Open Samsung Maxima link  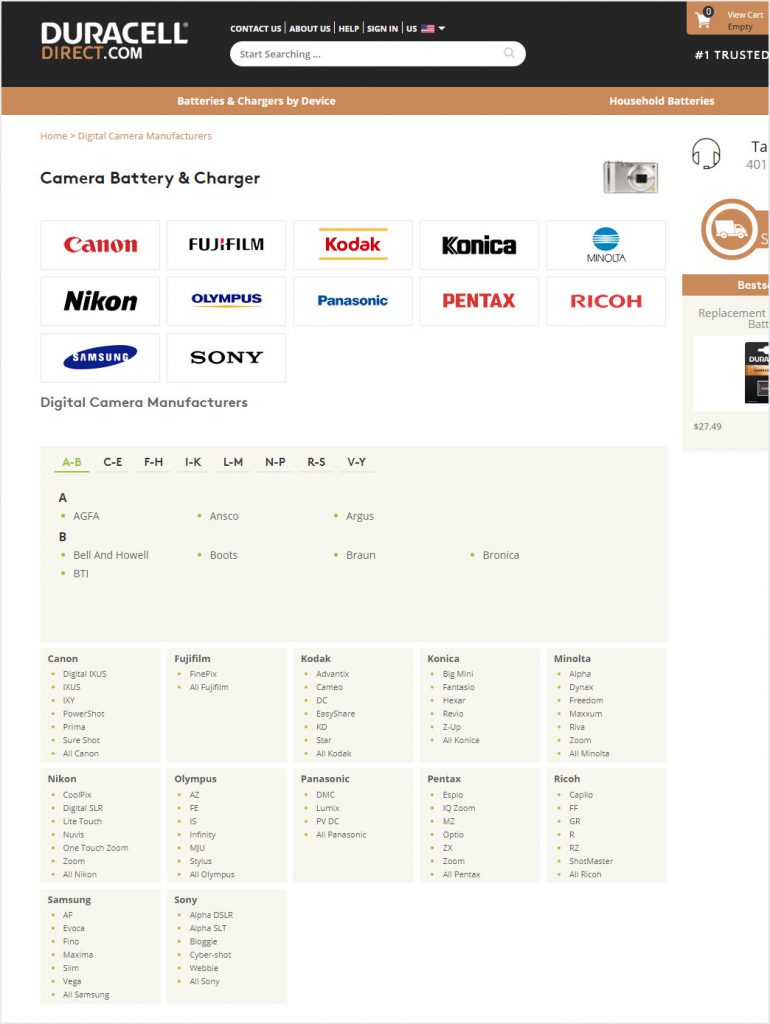tap(78, 955)
